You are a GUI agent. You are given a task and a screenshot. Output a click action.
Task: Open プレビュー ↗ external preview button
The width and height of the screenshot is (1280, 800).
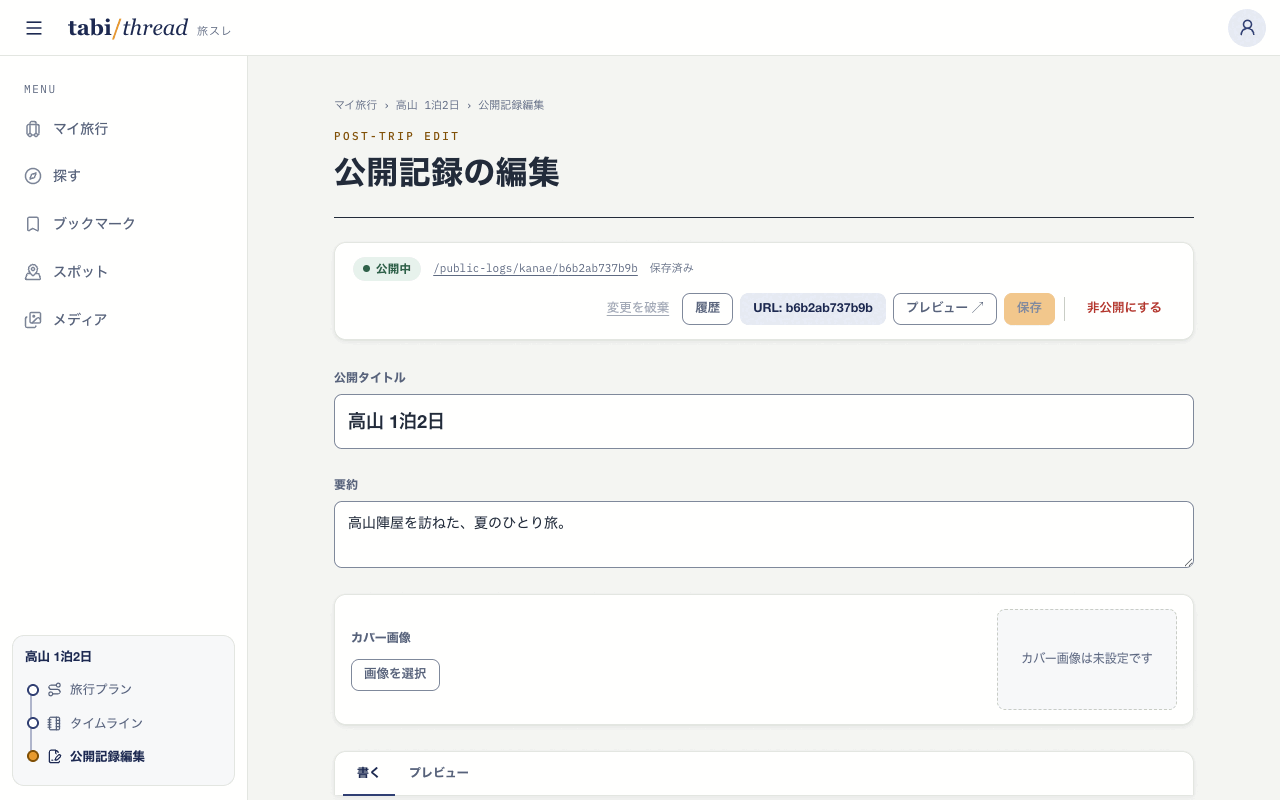point(945,308)
